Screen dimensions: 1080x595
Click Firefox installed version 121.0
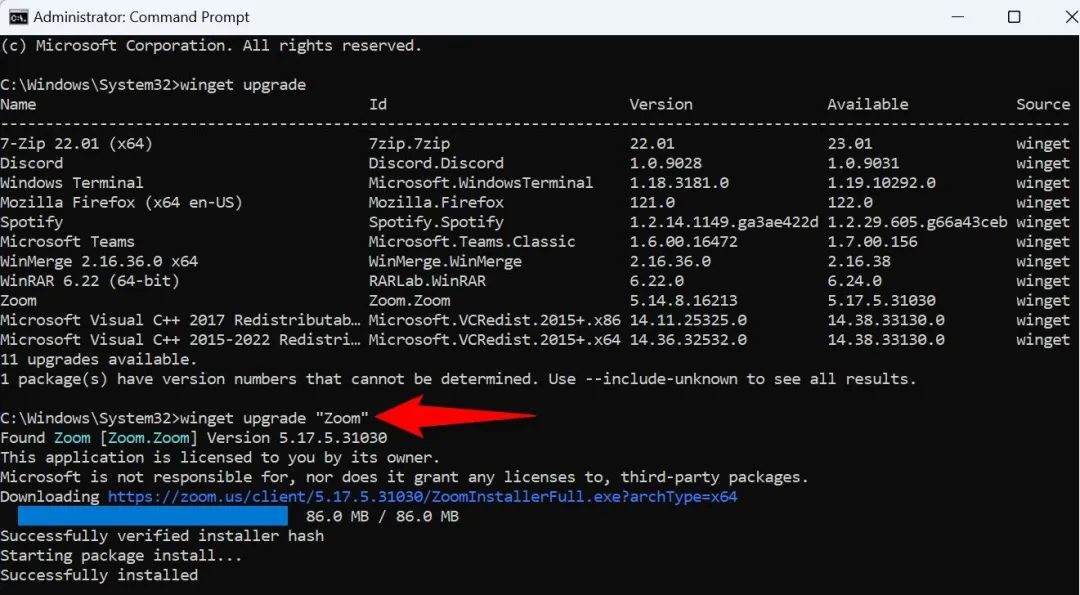[652, 202]
